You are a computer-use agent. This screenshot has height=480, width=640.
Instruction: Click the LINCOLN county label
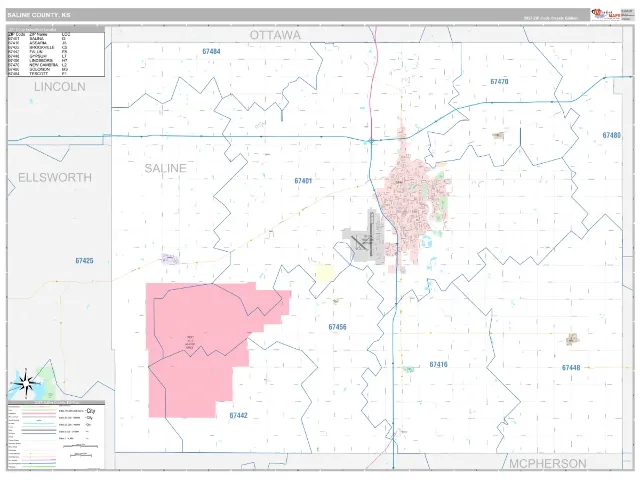coord(60,87)
